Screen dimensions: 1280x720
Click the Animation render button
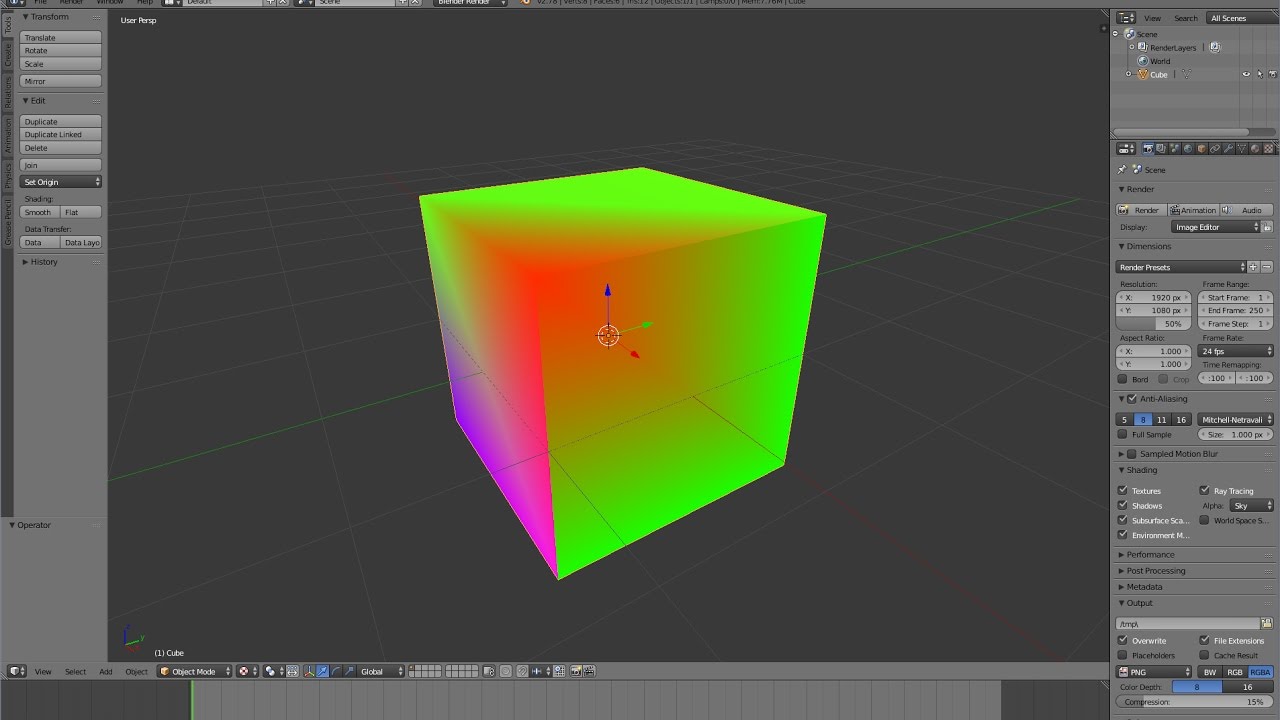pos(1192,210)
